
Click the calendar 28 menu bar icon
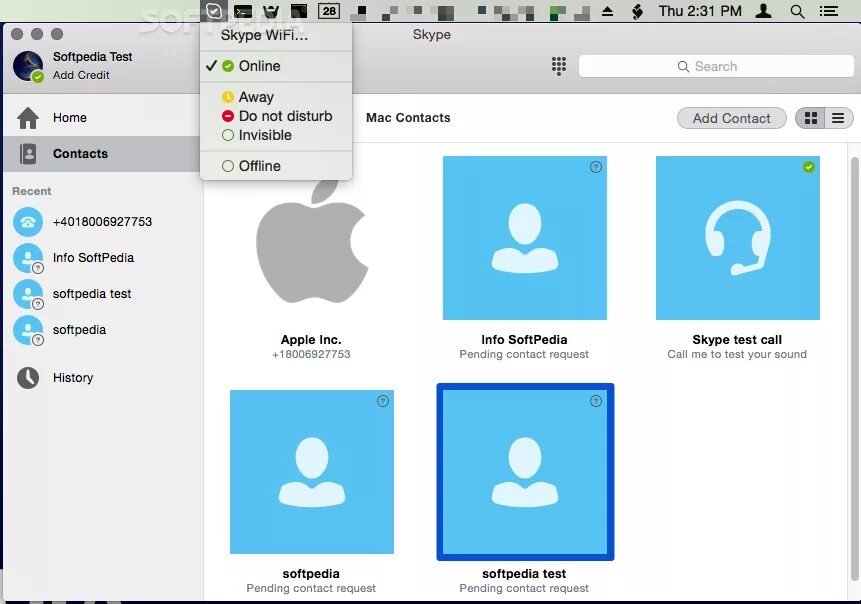(x=328, y=11)
